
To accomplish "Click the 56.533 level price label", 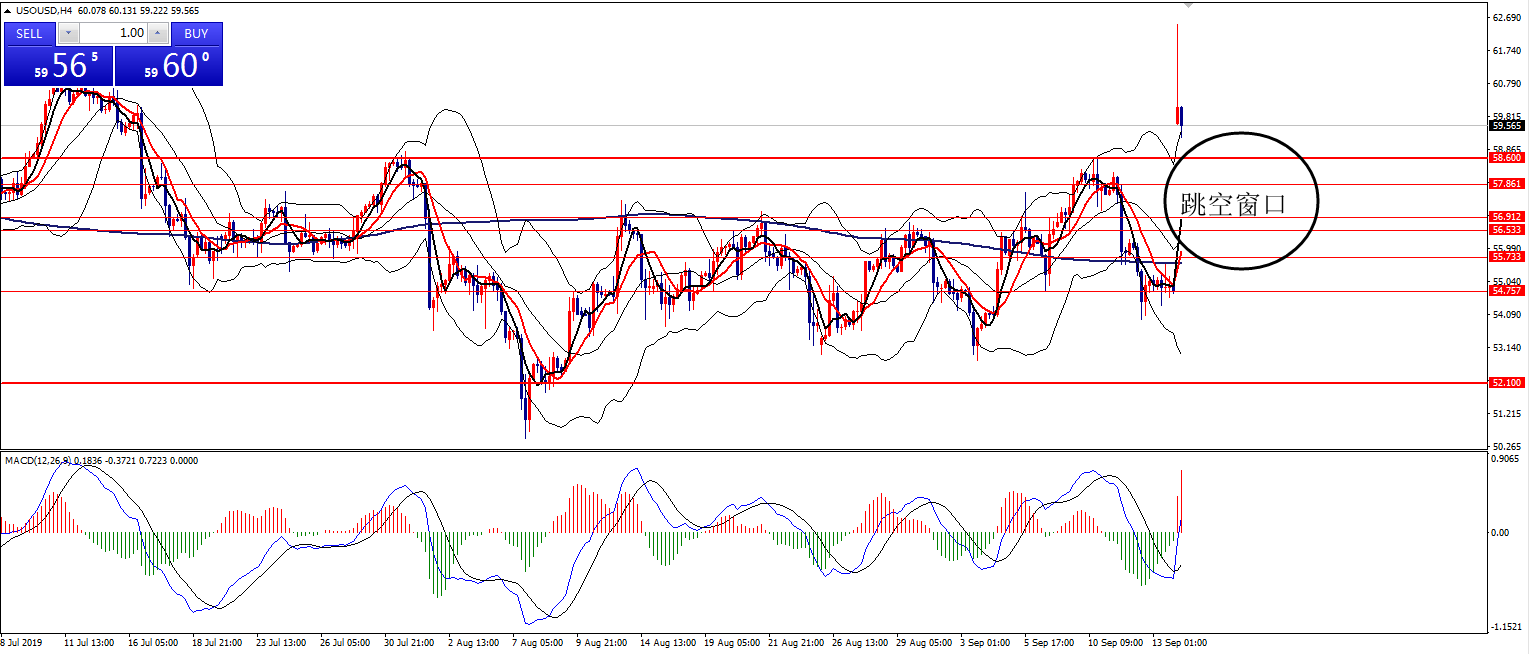I will tap(1507, 229).
